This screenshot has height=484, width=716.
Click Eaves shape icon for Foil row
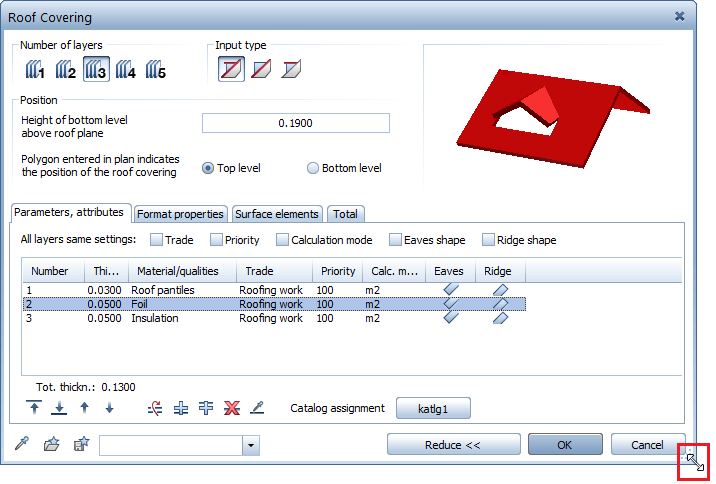(x=451, y=304)
